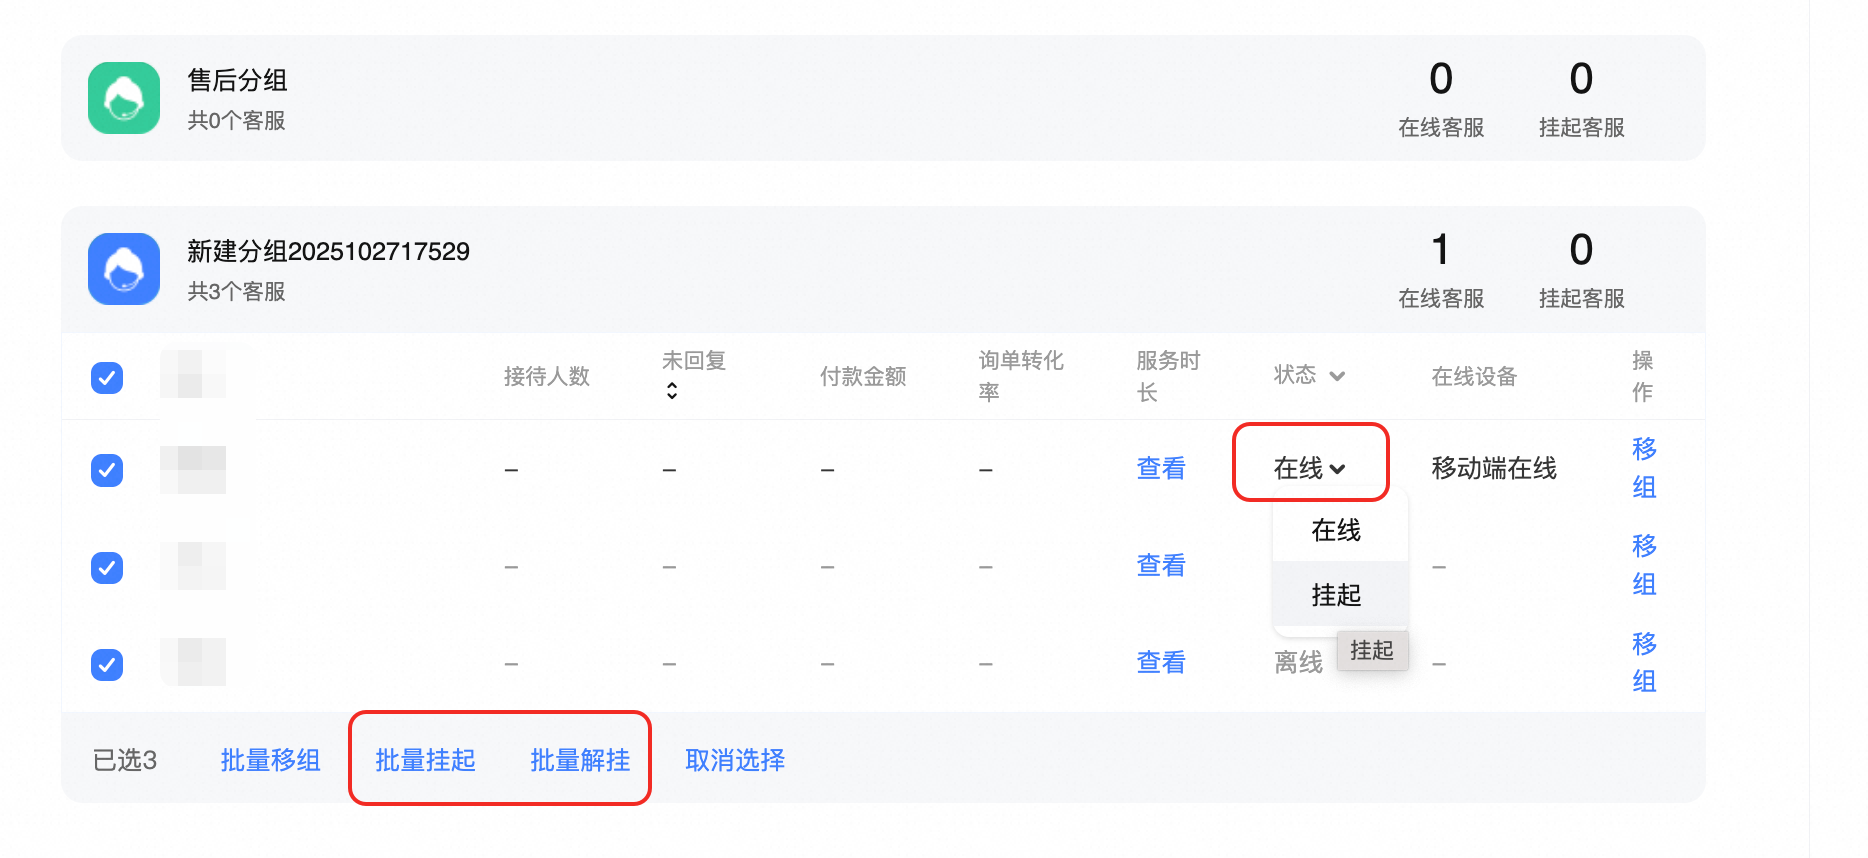The height and width of the screenshot is (858, 1868).
Task: Click the green 售后分组 avatar icon
Action: point(124,98)
